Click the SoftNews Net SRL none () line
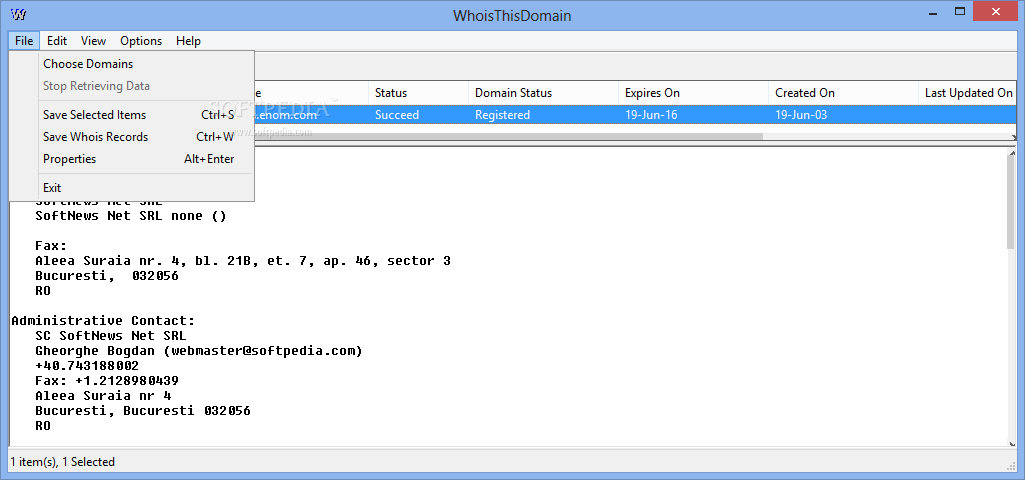The width and height of the screenshot is (1025, 480). 131,215
